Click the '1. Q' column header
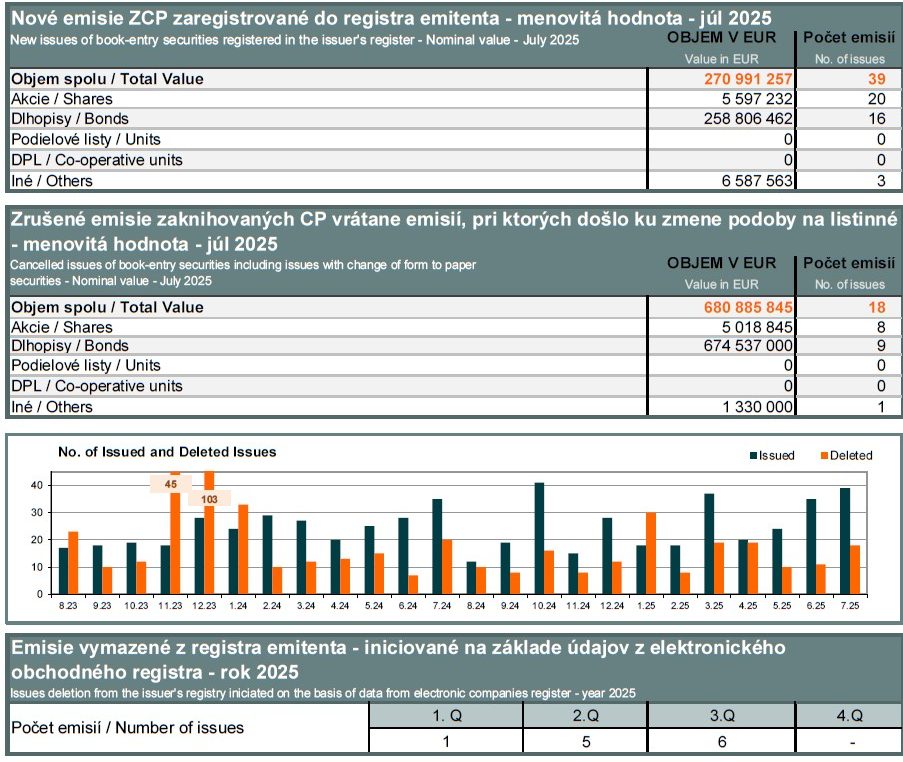 (x=447, y=716)
